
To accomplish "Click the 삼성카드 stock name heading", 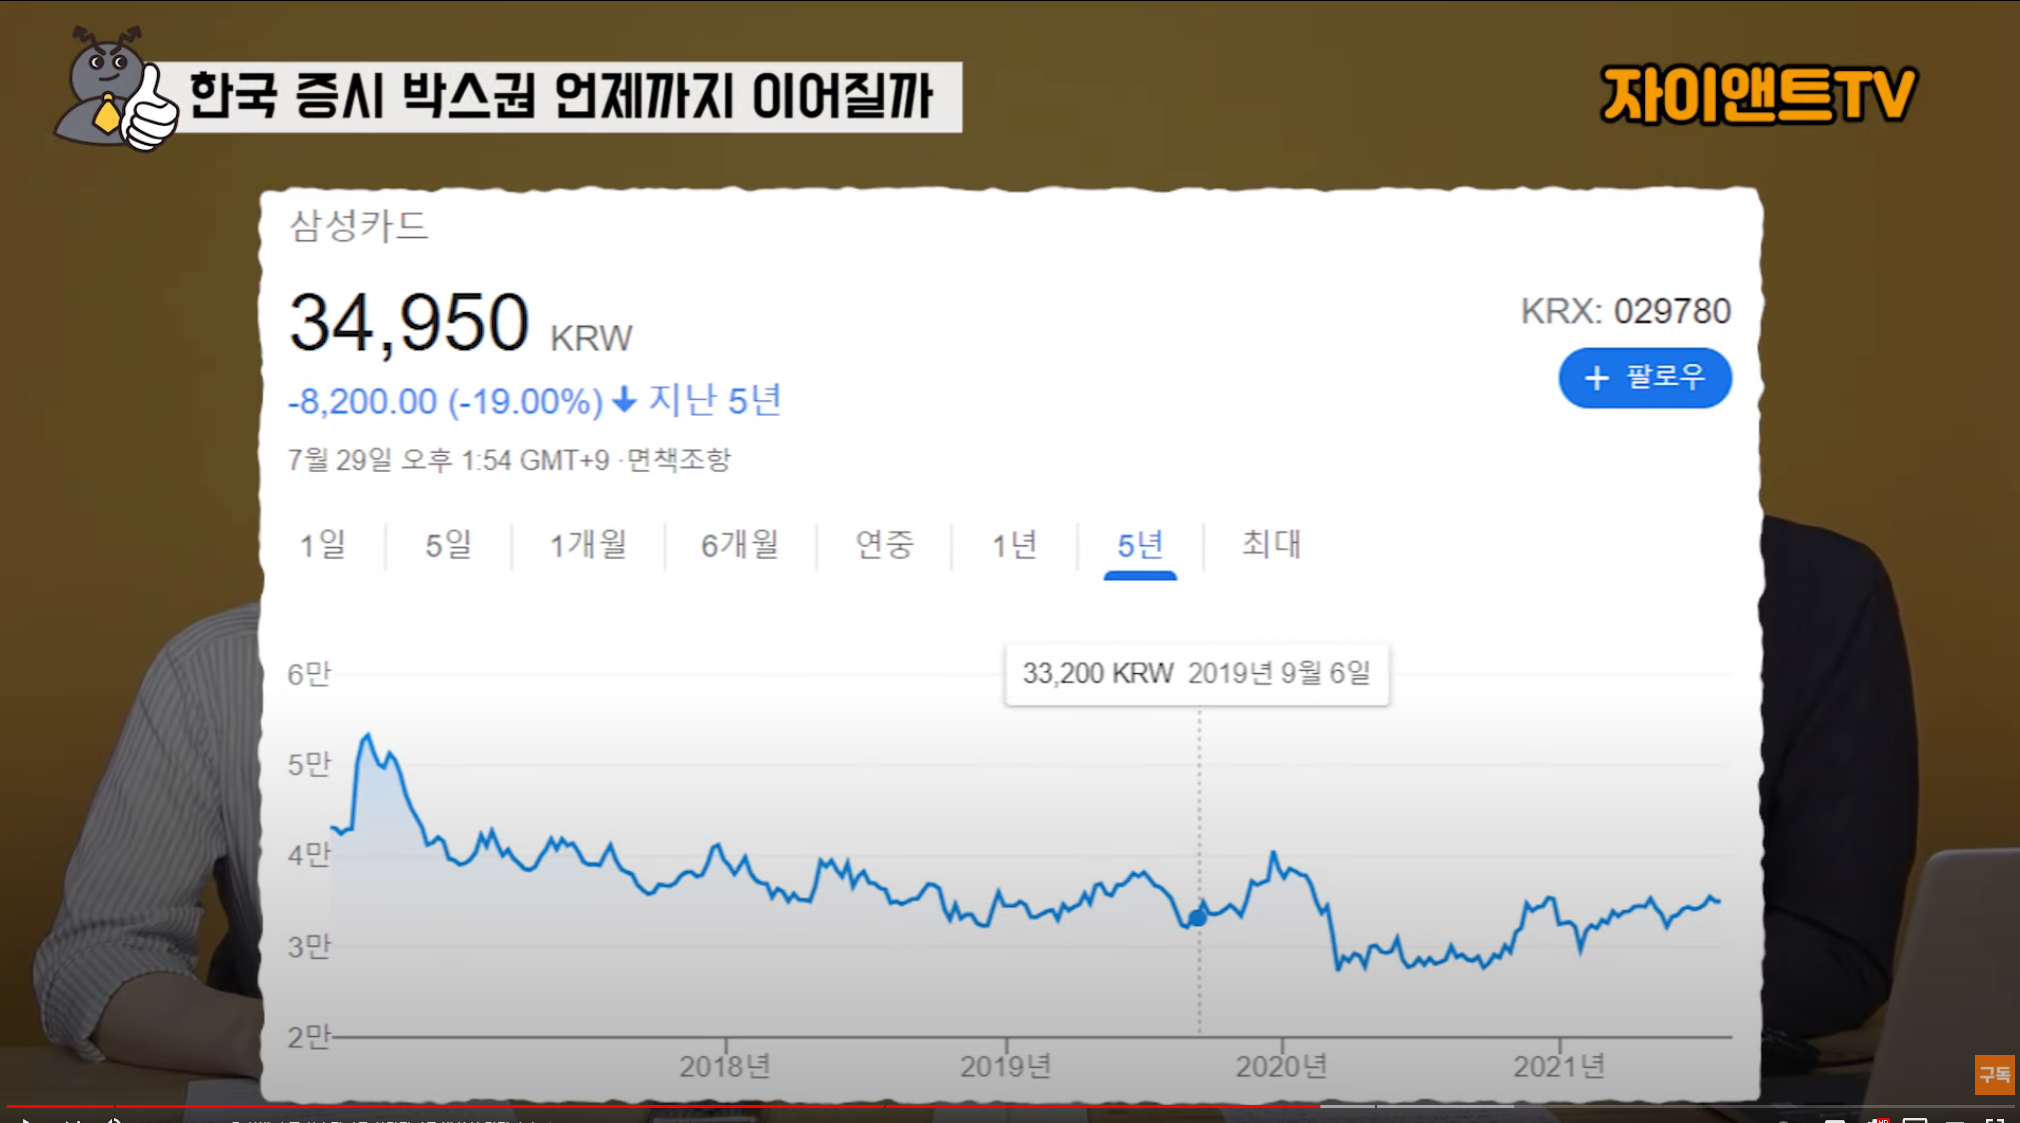I will tap(359, 225).
